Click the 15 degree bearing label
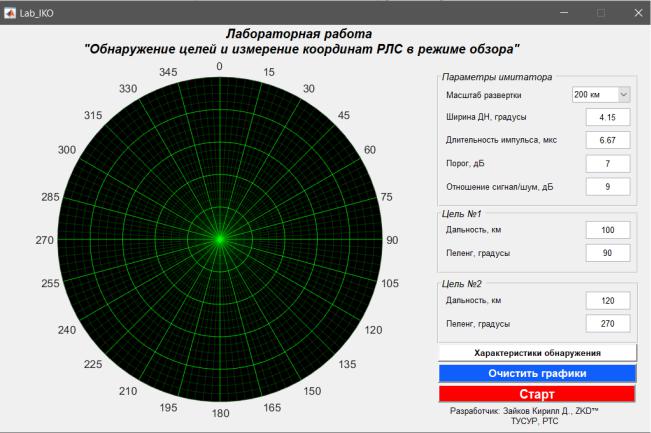Screen dimensions: 651x433 [269, 72]
